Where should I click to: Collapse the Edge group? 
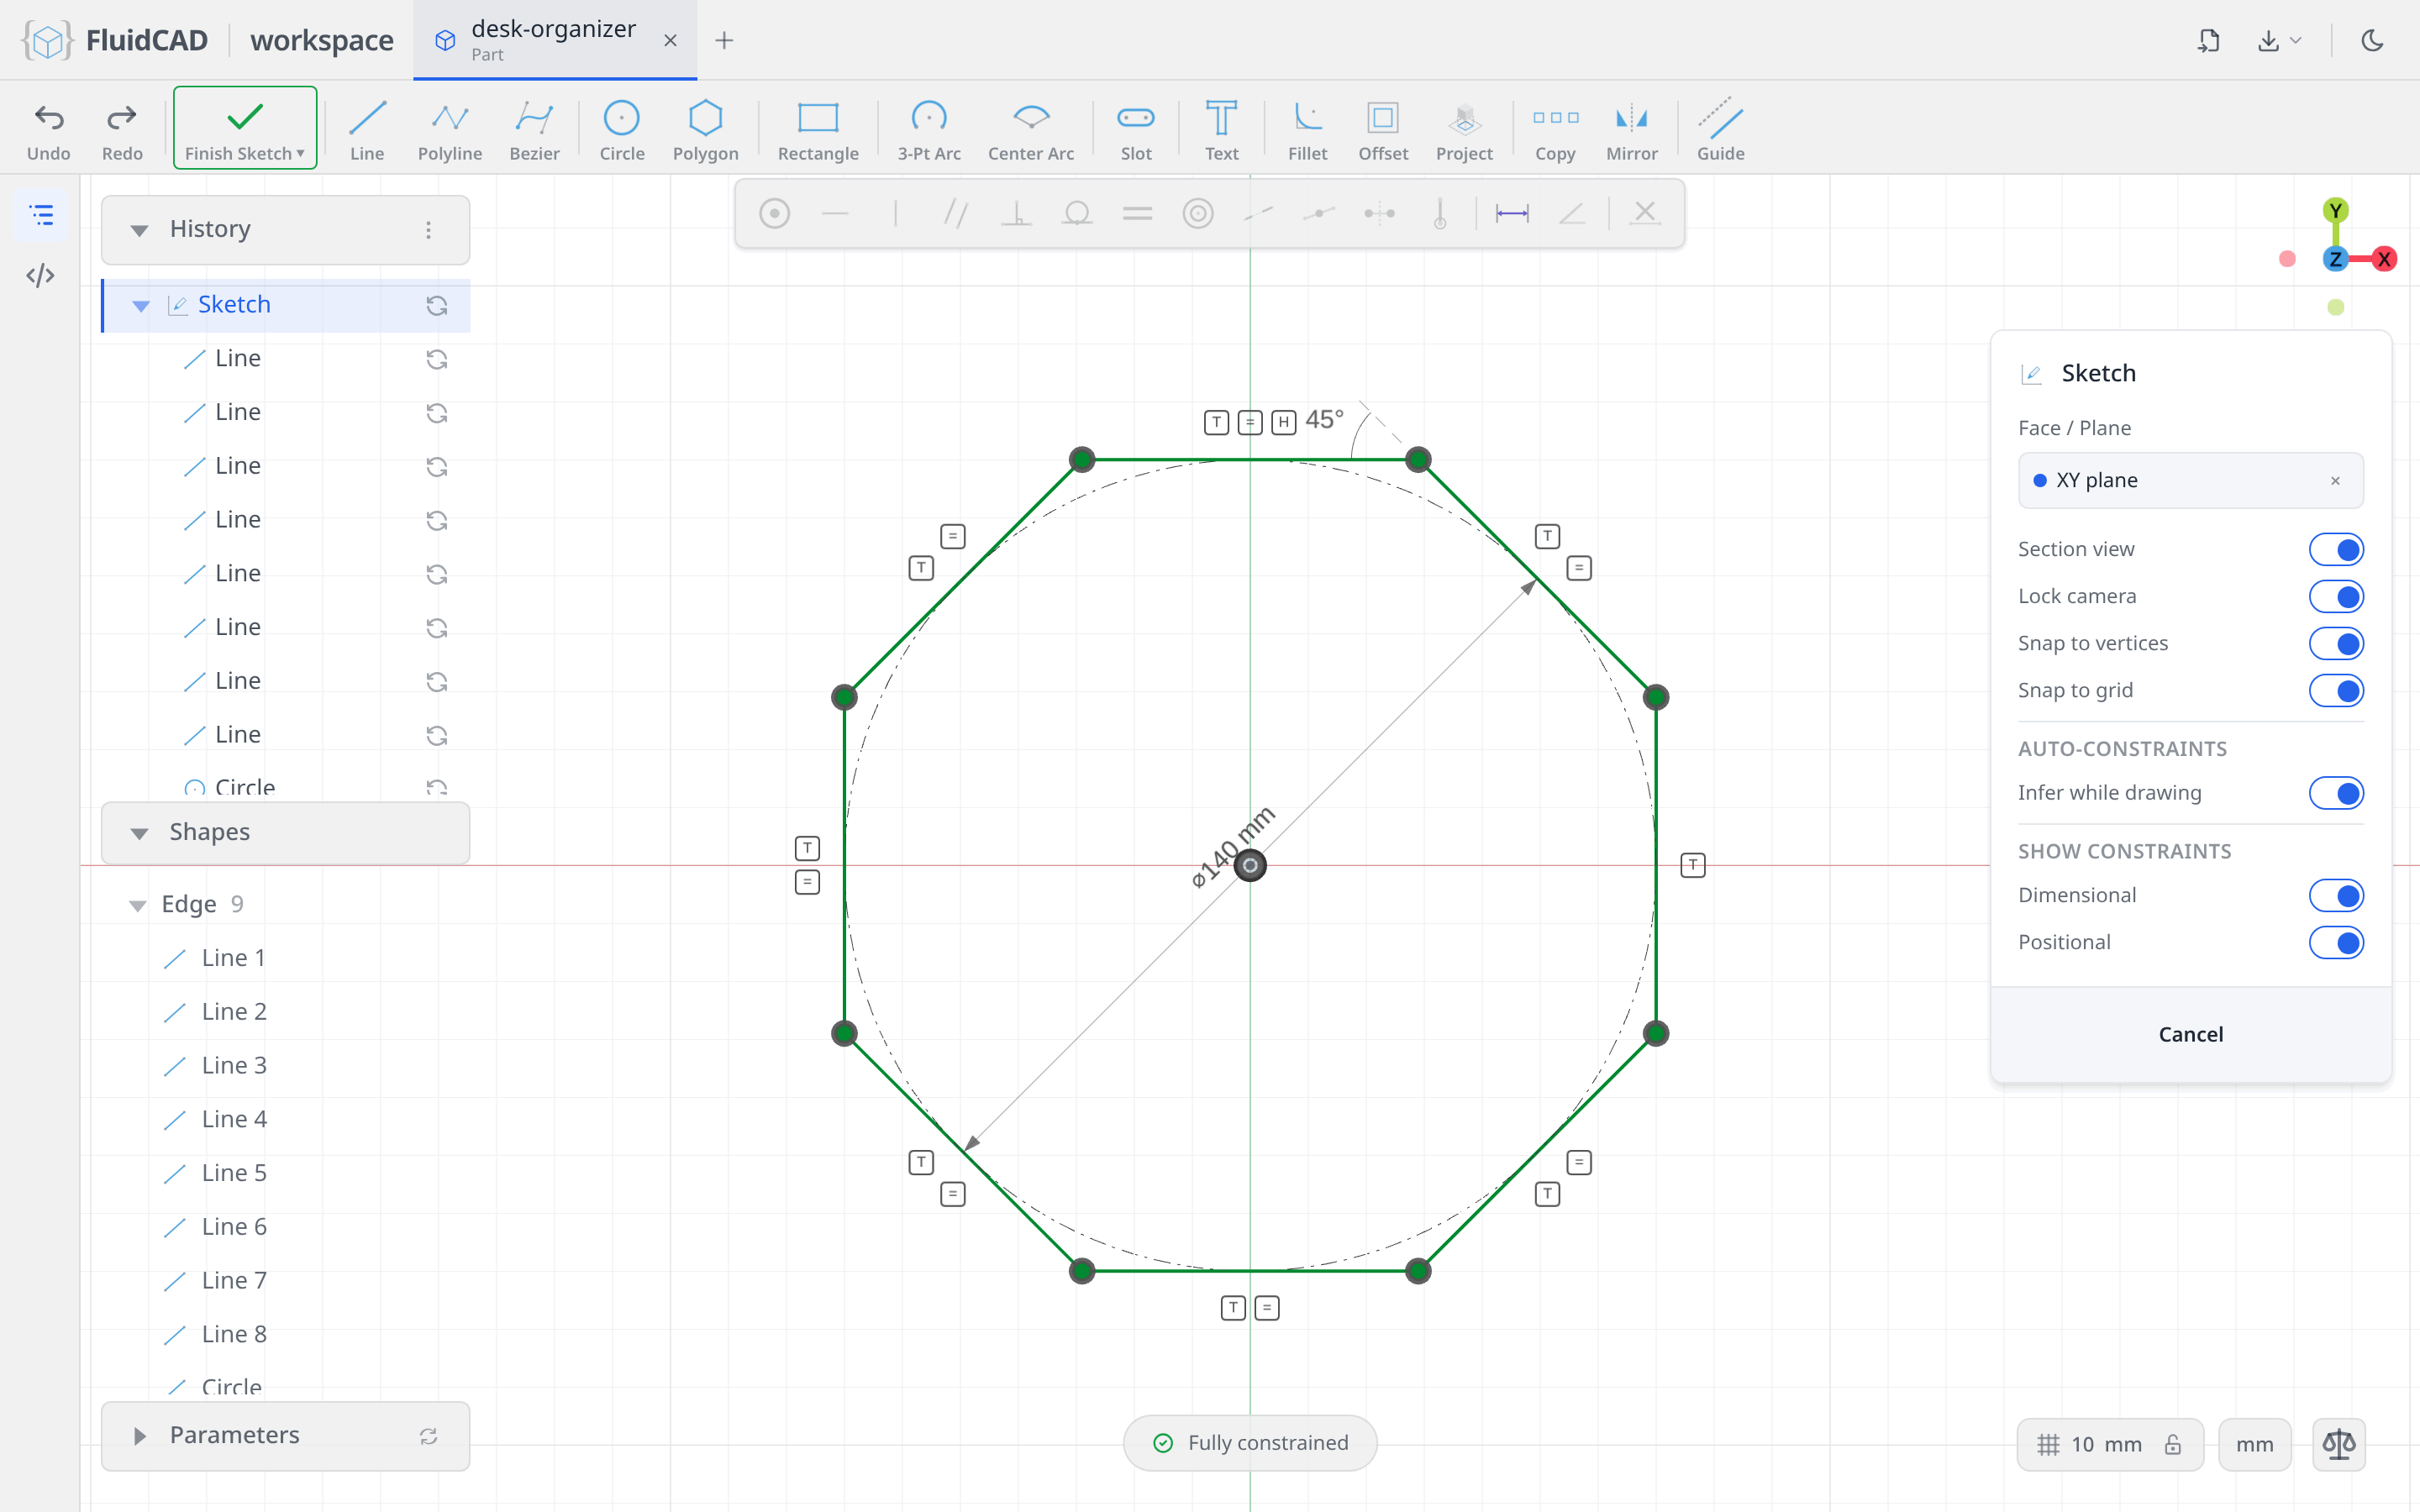137,905
